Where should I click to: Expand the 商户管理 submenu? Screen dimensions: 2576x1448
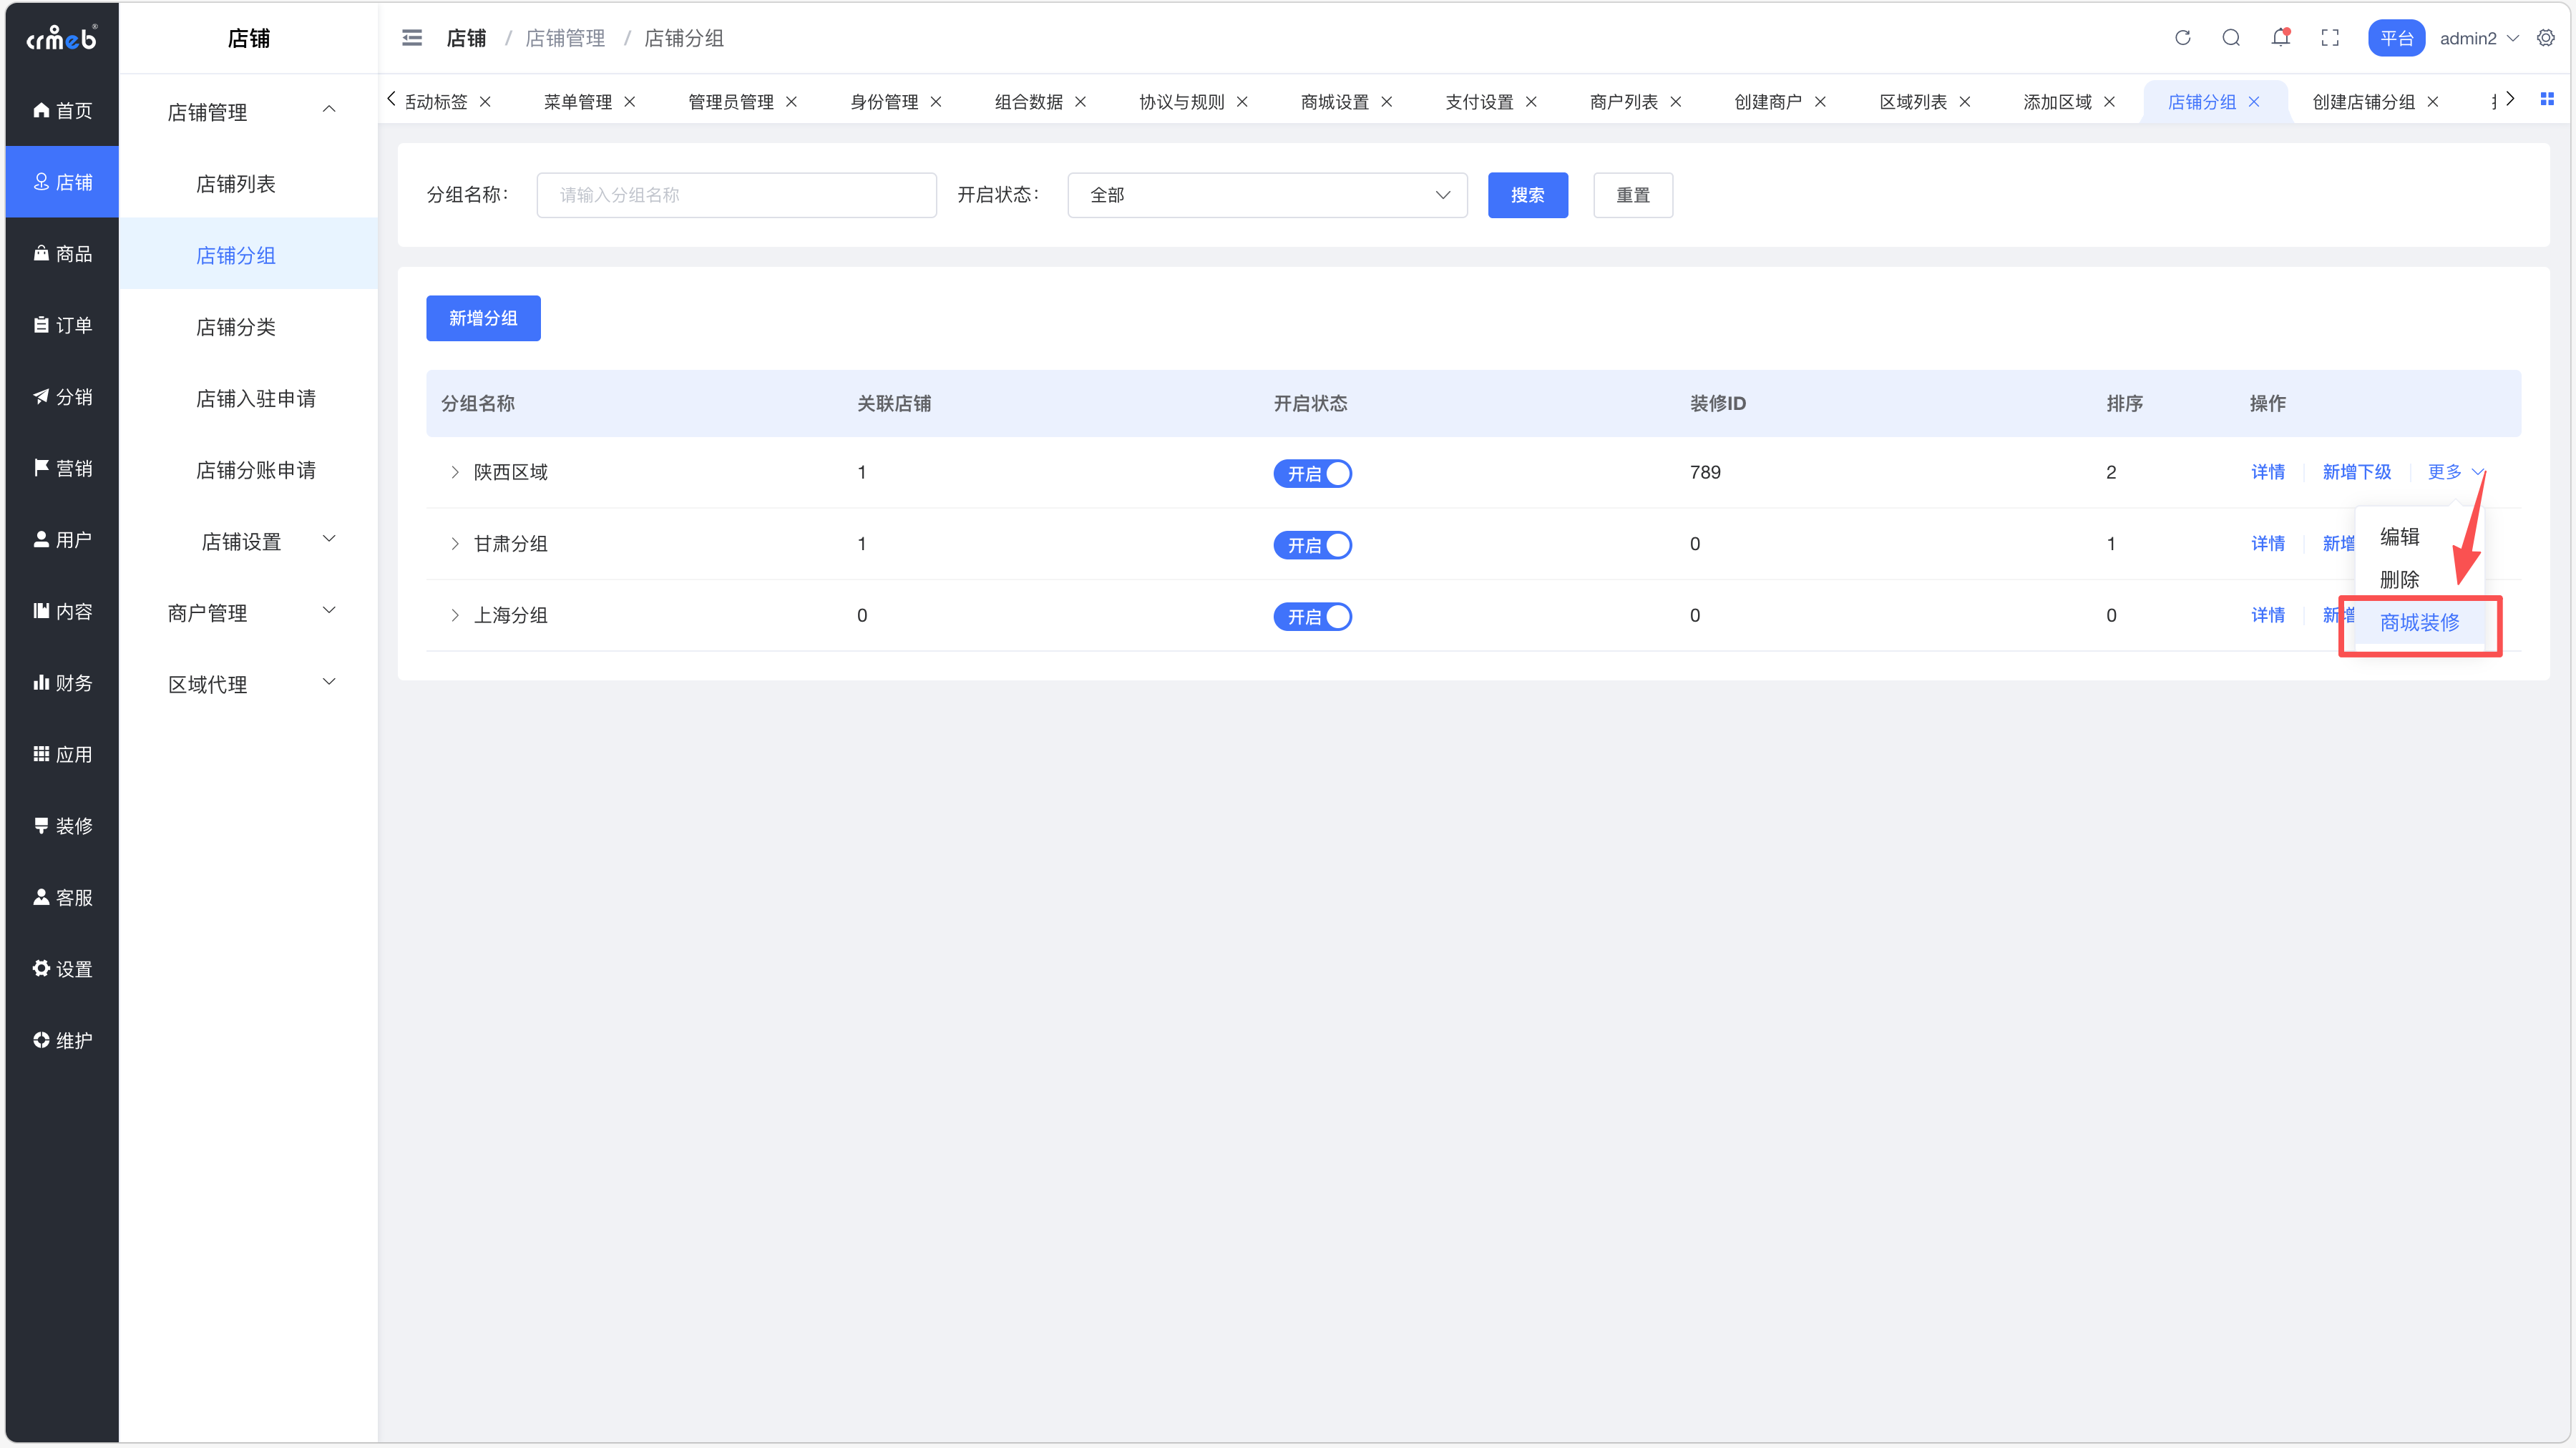tap(250, 613)
